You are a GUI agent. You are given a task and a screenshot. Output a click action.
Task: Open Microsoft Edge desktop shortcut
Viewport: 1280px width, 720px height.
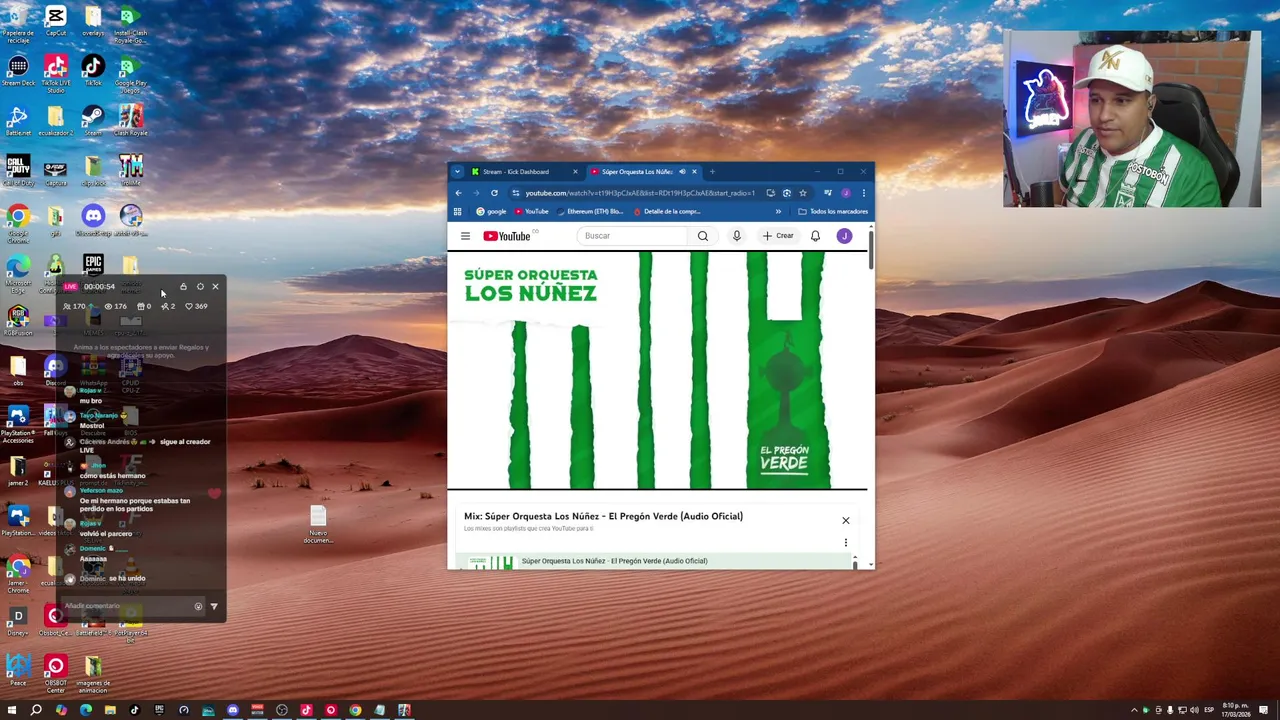point(18,274)
